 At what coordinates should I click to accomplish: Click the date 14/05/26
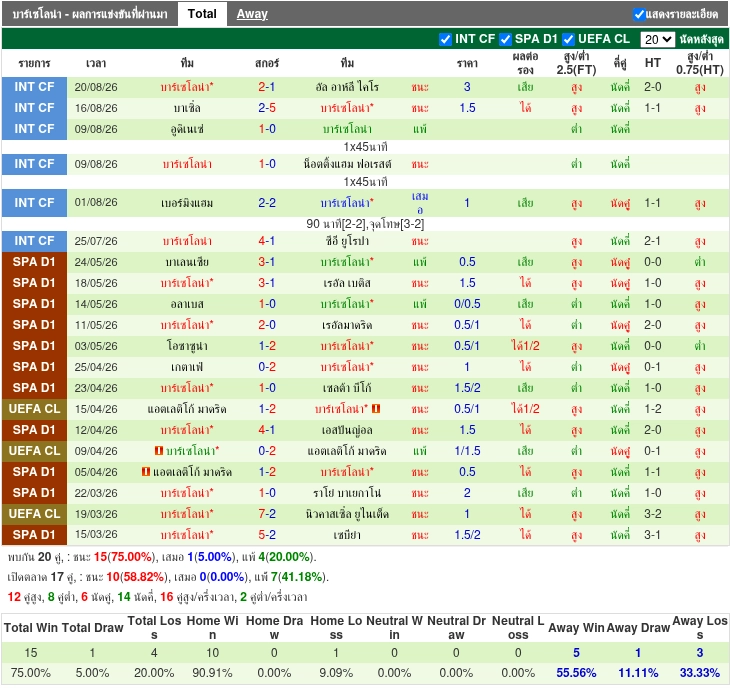96,304
